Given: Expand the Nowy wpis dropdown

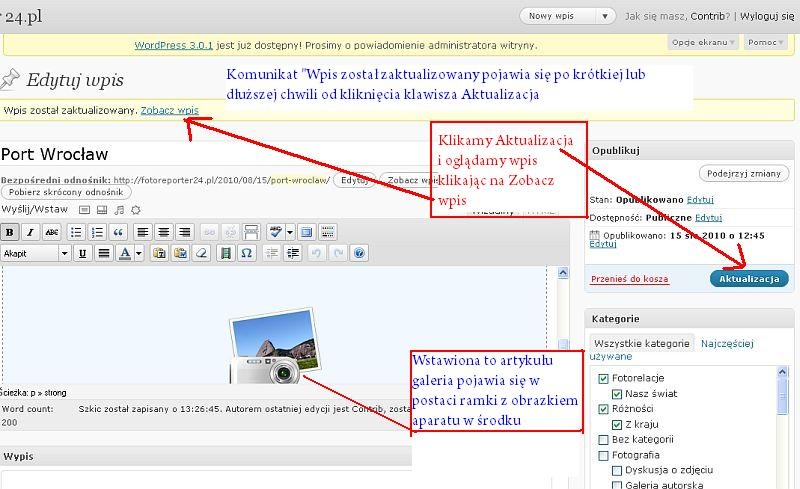Looking at the screenshot, I should click(x=606, y=16).
